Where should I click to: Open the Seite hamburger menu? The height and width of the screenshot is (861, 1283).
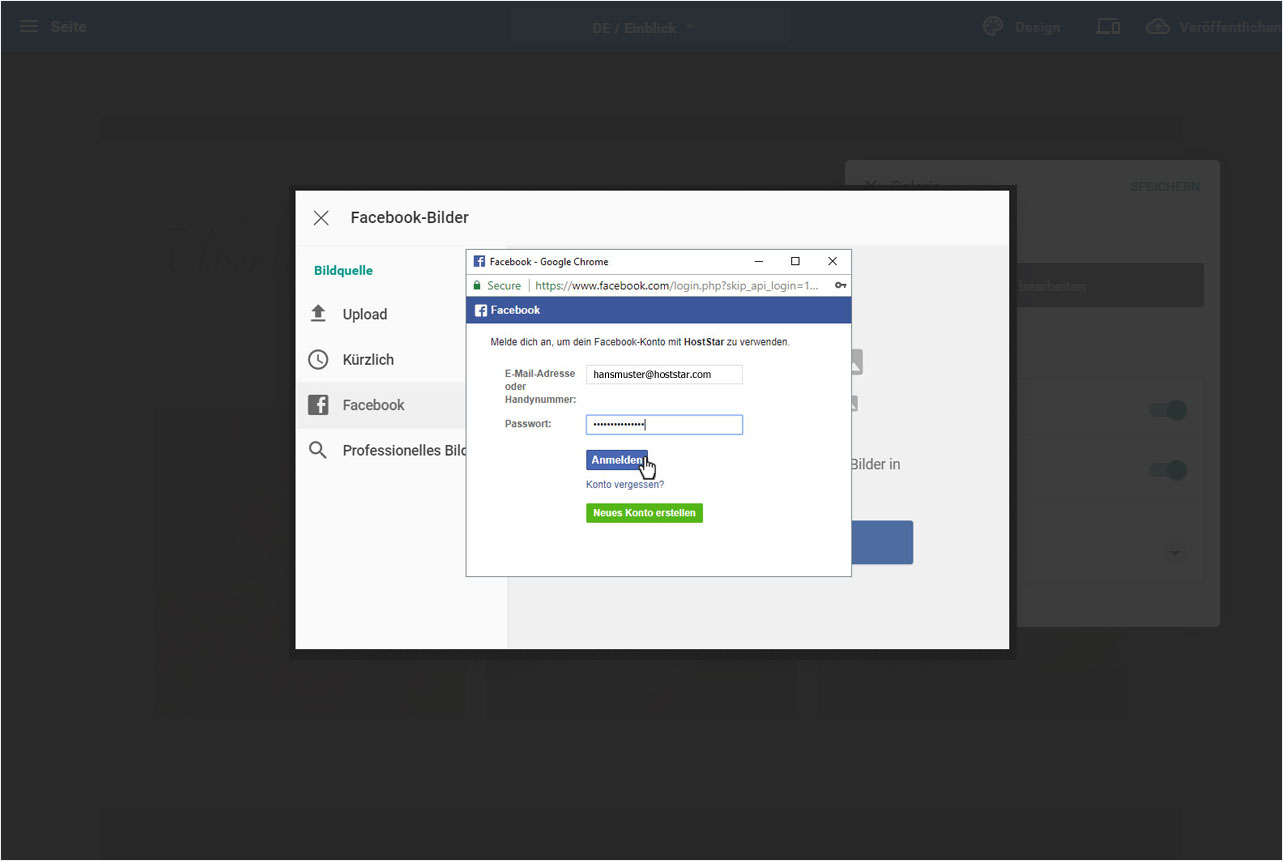click(x=30, y=26)
